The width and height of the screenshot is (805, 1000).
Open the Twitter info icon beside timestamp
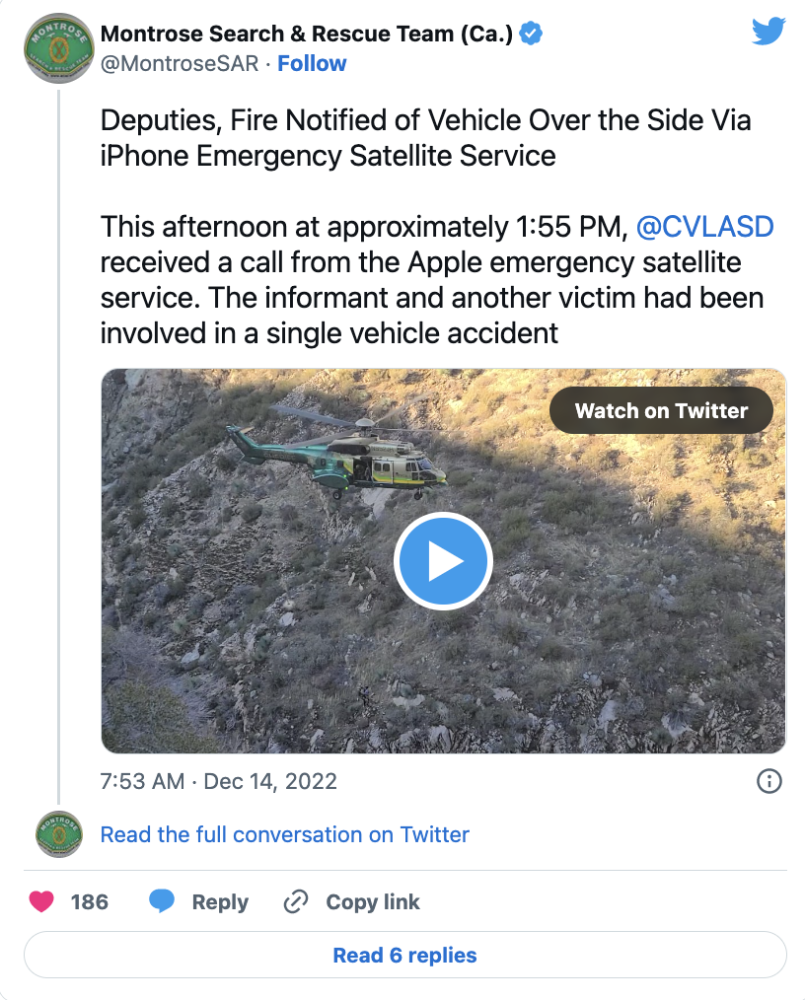coord(769,781)
